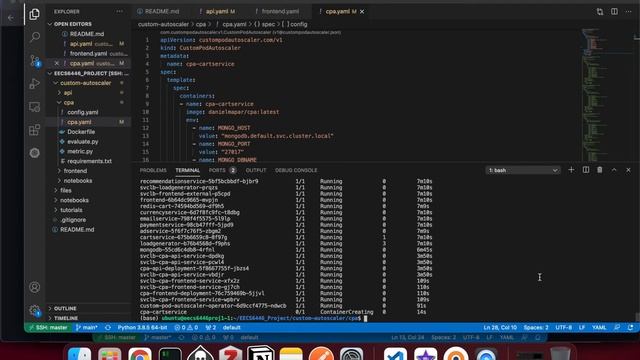This screenshot has width=640, height=360.
Task: Expand the Timeline section
Action: [x=66, y=318]
